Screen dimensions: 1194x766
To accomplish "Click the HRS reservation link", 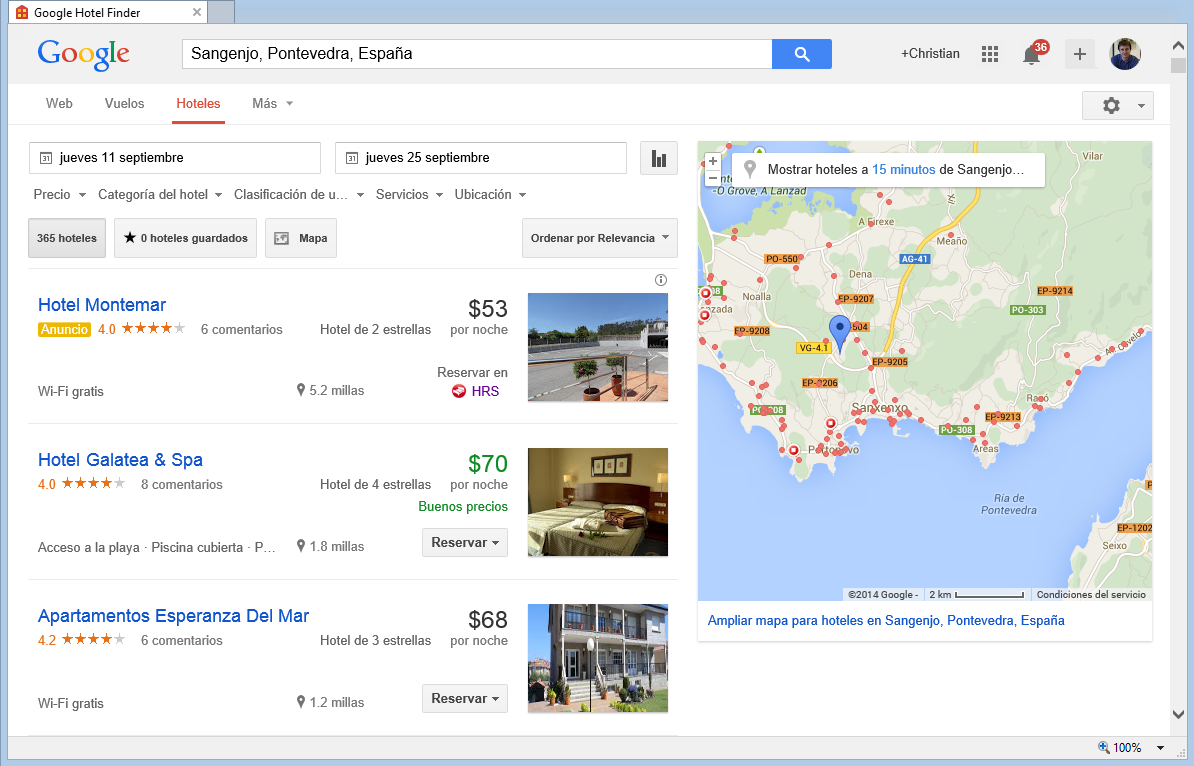I will pyautogui.click(x=485, y=391).
